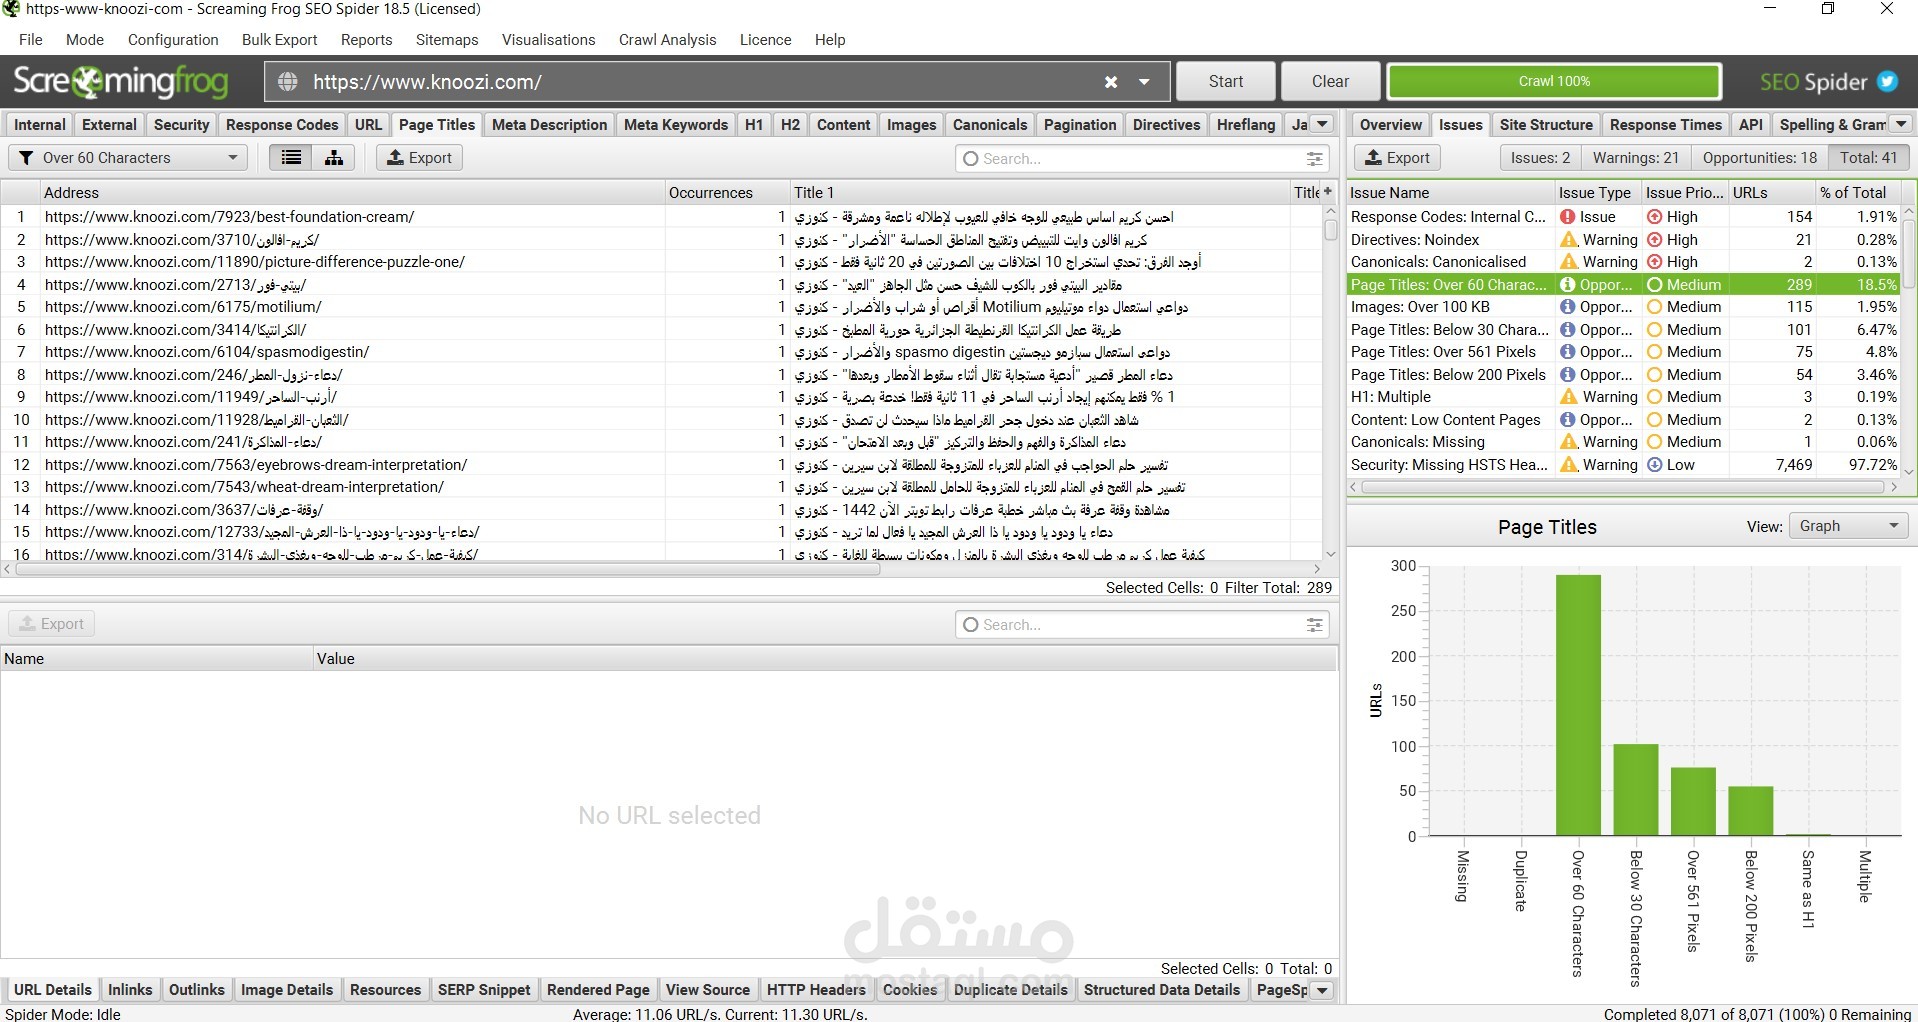Click Medium priority icon for Canonicals: Missing
The image size is (1918, 1022).
1655,442
